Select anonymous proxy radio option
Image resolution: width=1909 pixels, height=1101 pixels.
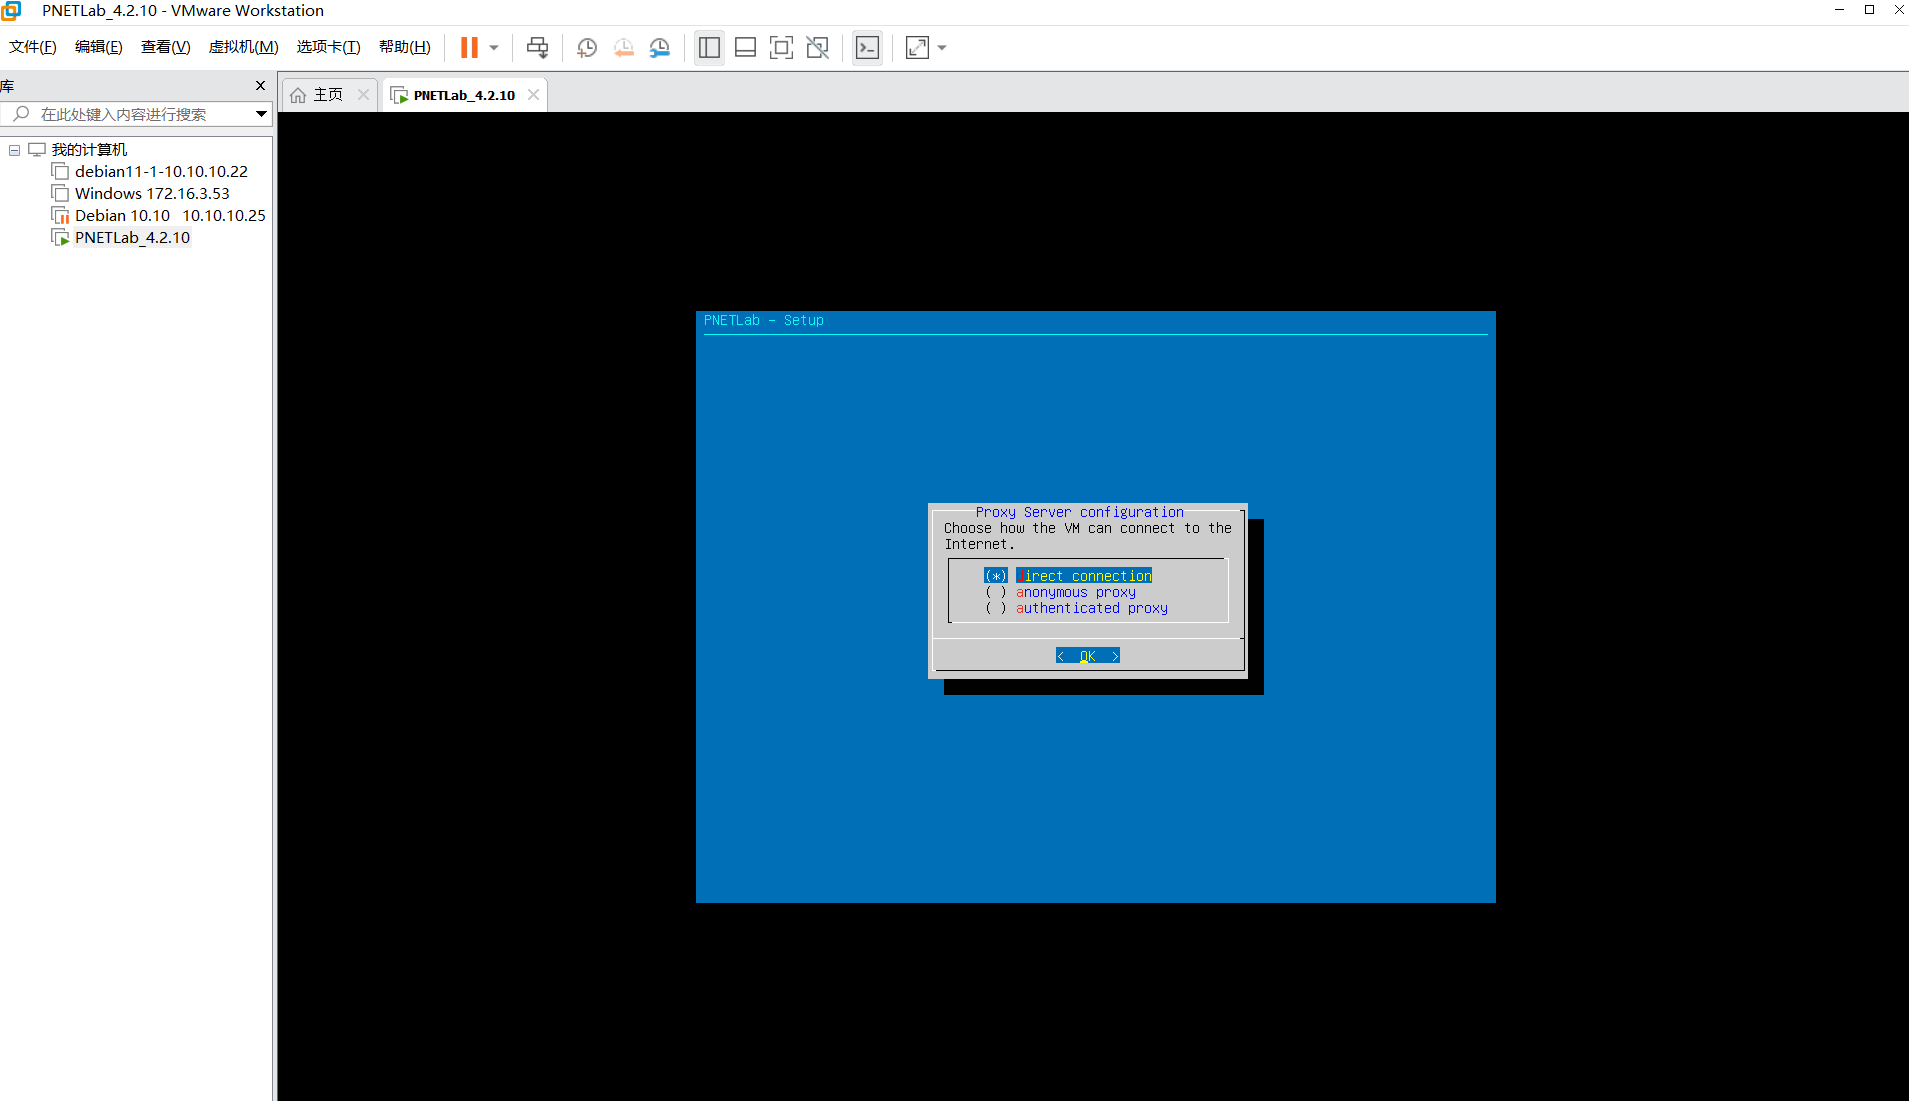(1060, 592)
